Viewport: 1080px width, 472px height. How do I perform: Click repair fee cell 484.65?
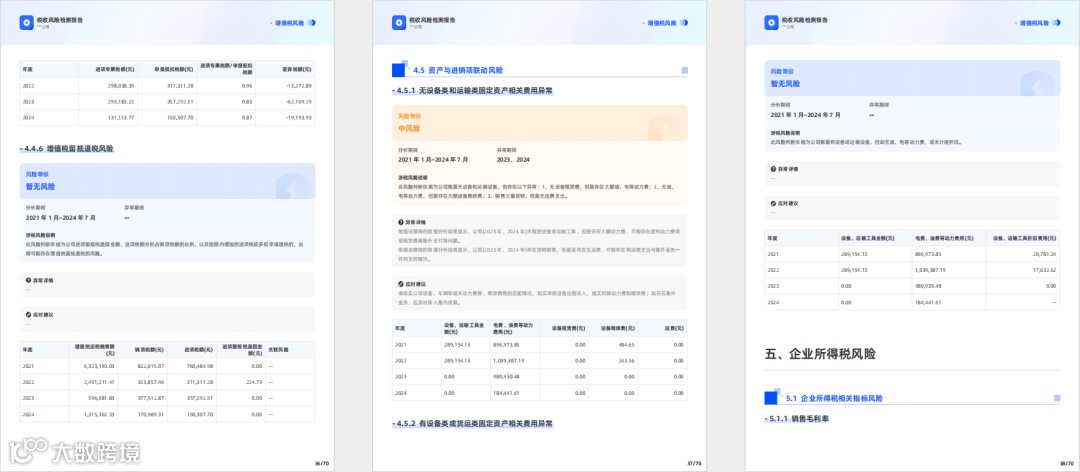(x=626, y=345)
